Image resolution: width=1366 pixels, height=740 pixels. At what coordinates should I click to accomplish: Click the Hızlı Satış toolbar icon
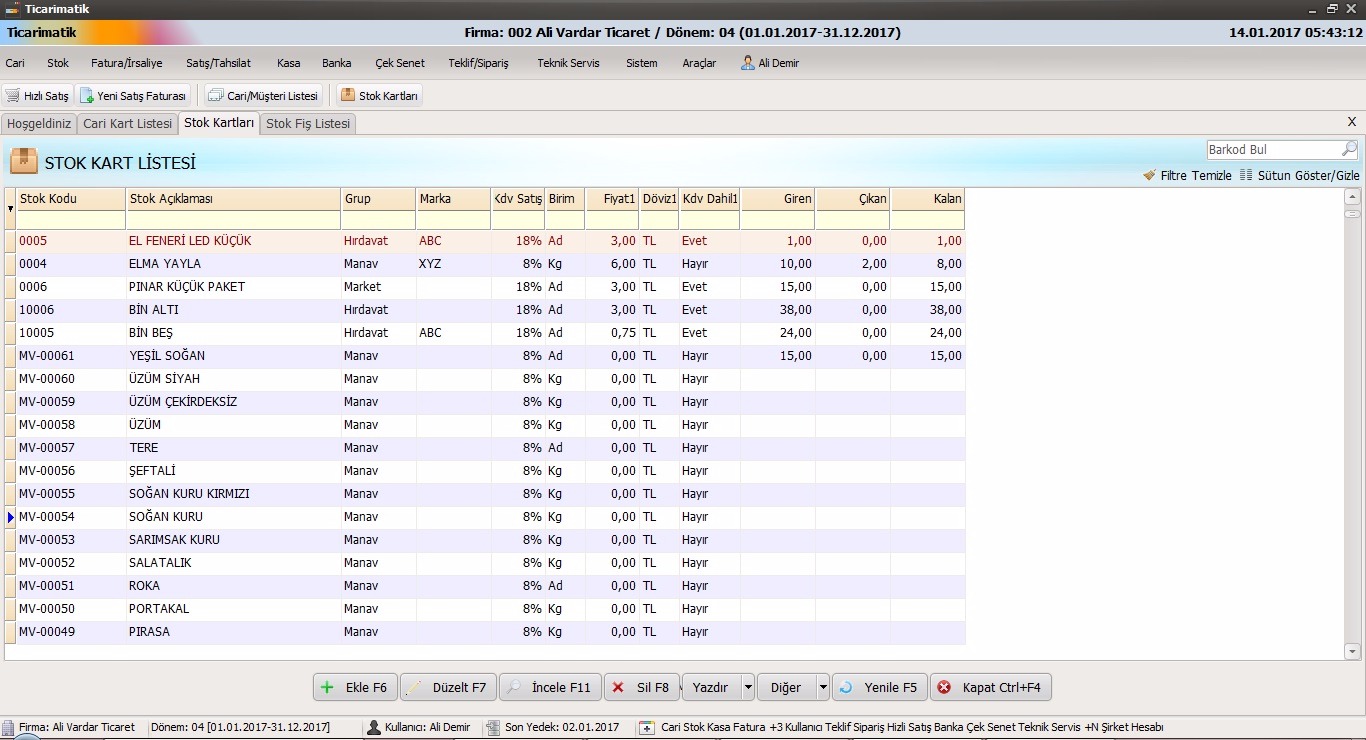tap(36, 96)
